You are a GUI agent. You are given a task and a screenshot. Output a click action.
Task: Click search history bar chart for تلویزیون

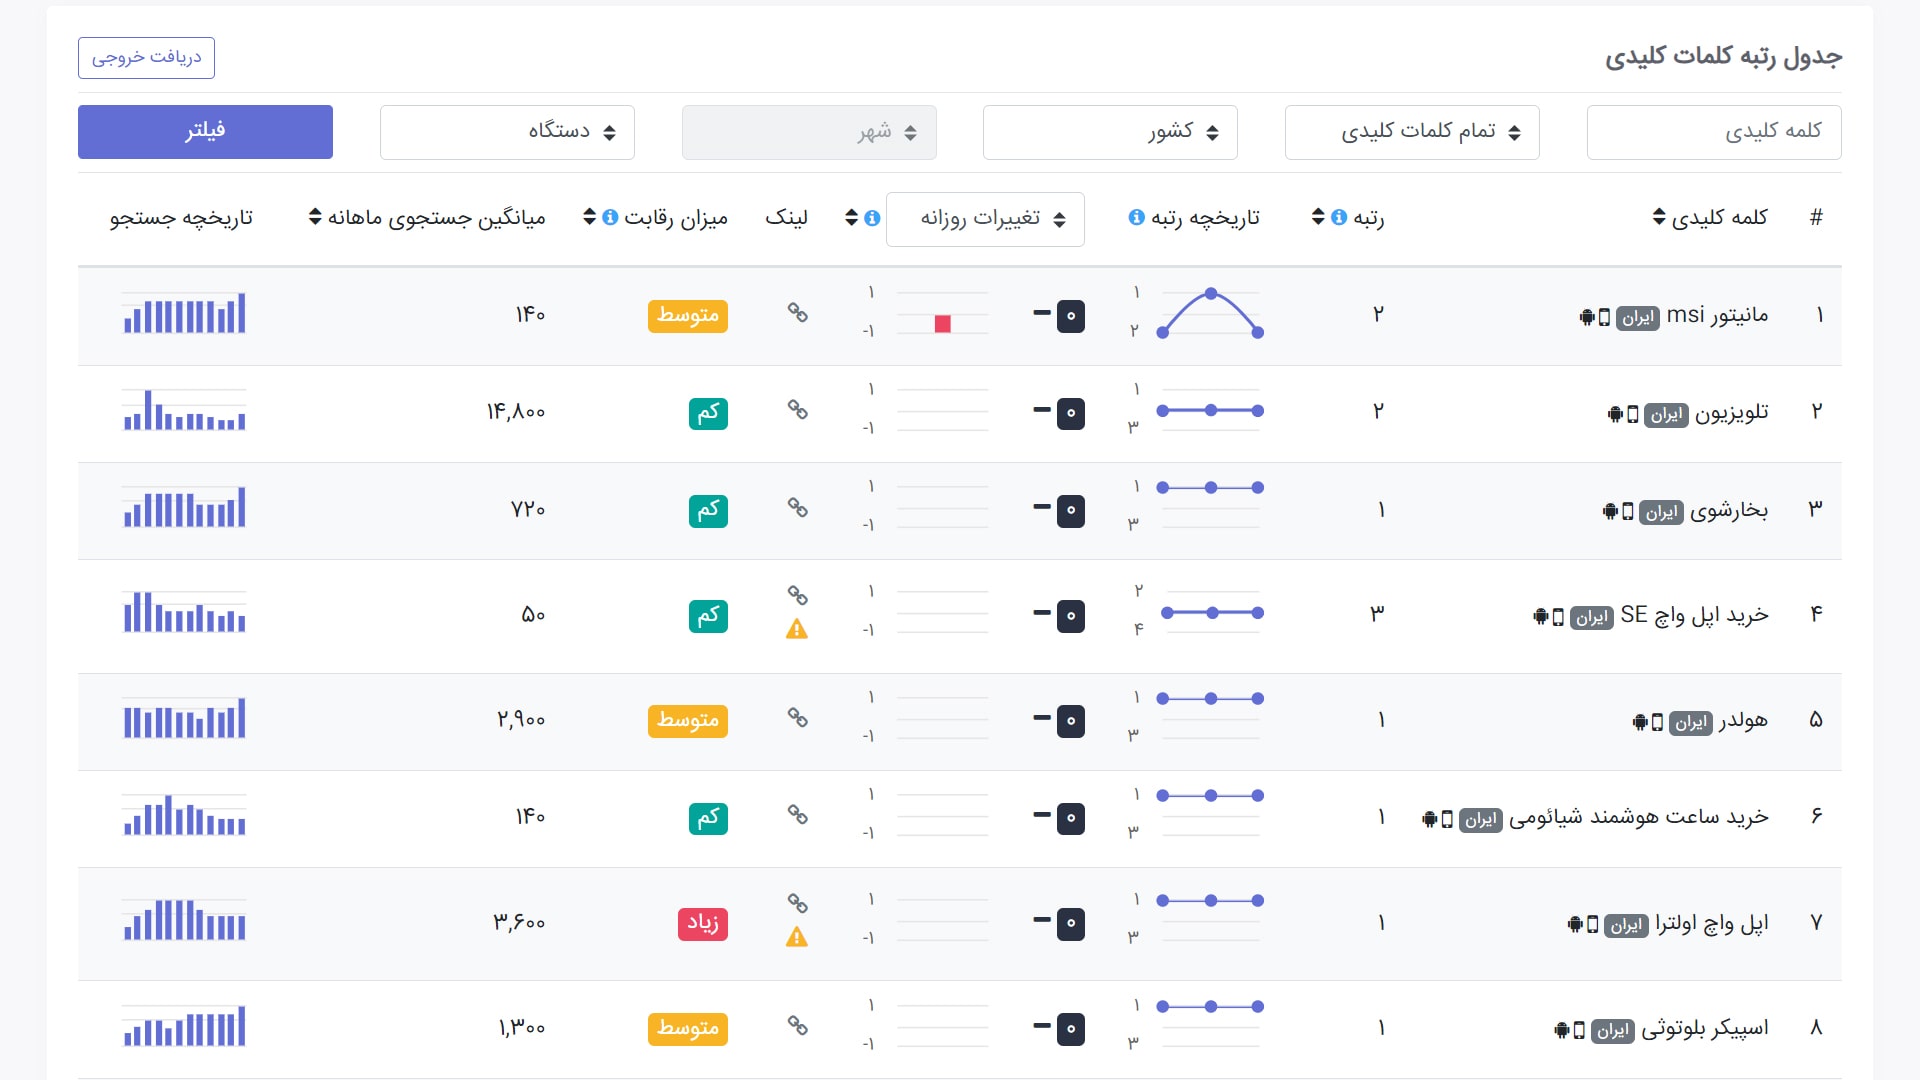(184, 410)
